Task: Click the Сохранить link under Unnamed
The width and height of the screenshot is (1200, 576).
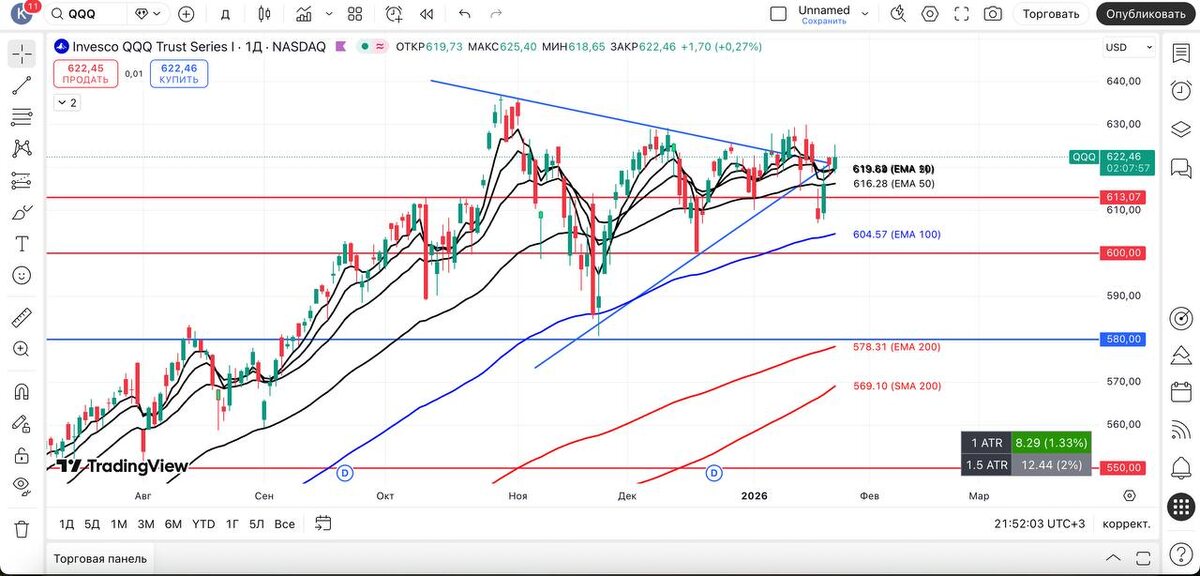Action: pyautogui.click(x=823, y=21)
